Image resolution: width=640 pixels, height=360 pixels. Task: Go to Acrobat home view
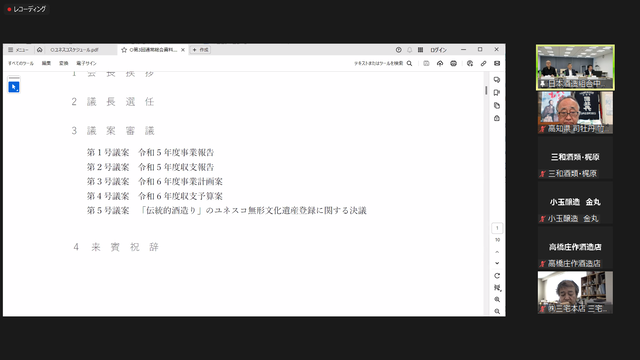point(40,50)
